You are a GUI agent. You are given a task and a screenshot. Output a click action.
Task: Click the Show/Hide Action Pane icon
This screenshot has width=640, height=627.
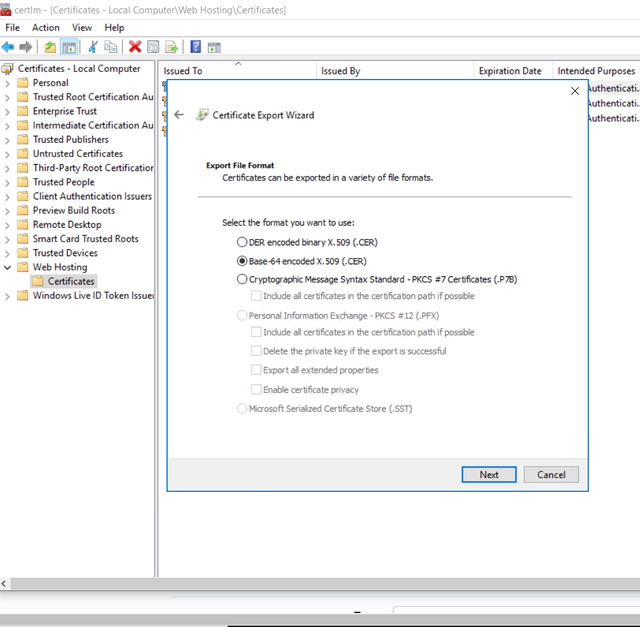tap(214, 47)
